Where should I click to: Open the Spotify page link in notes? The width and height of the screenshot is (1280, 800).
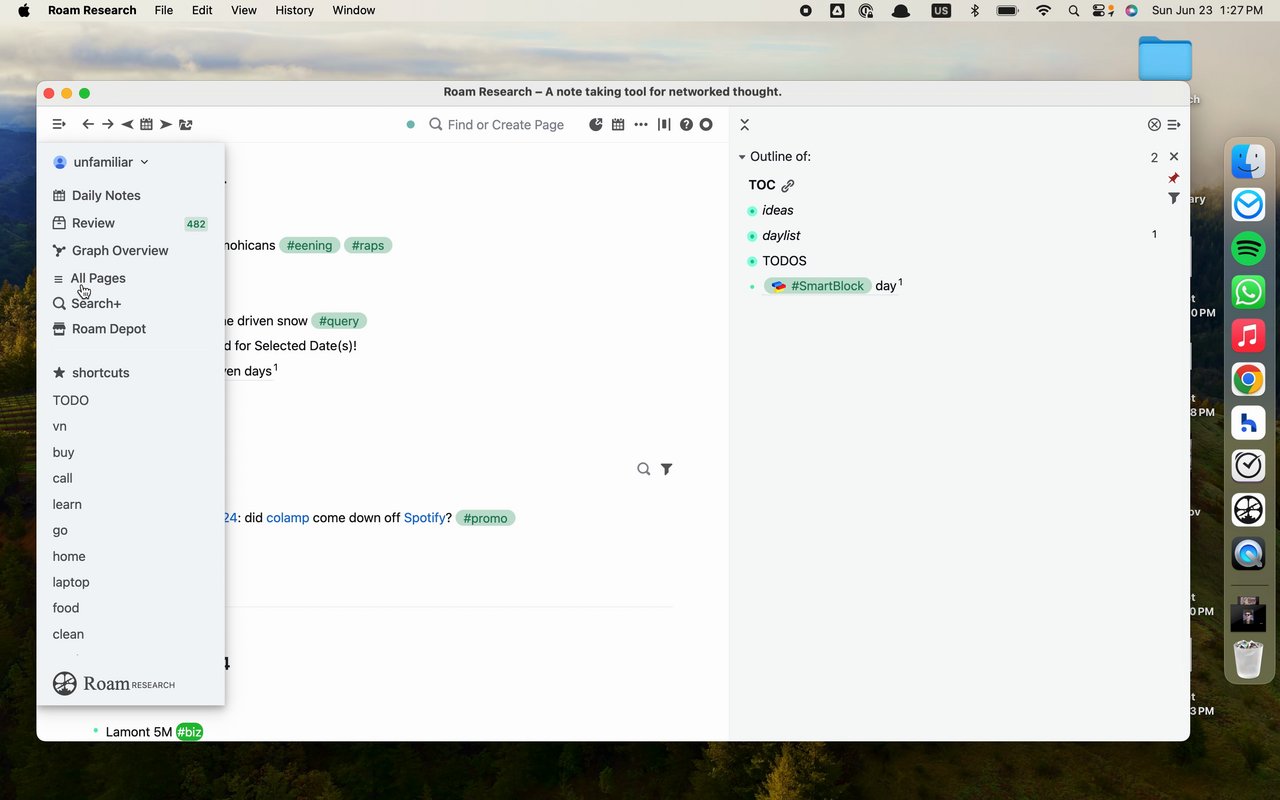click(425, 518)
